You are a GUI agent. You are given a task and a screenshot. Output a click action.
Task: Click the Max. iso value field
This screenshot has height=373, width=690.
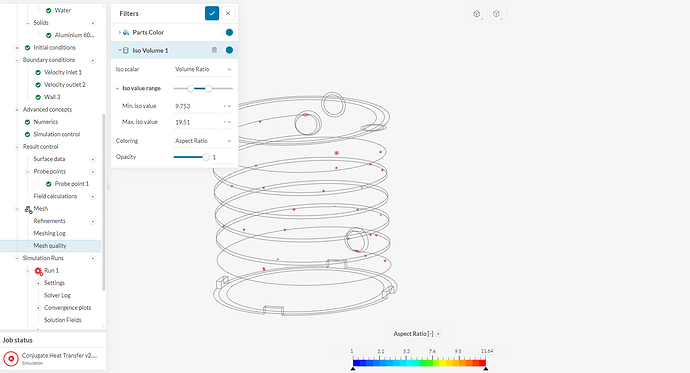[x=196, y=122]
